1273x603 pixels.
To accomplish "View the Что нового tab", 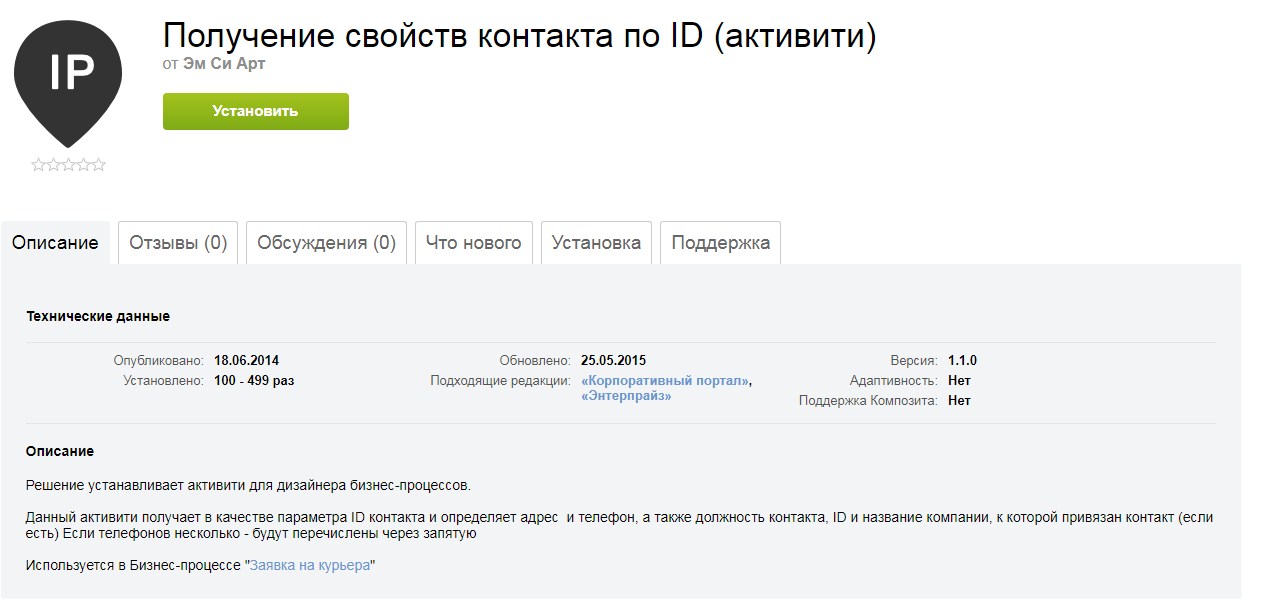I will click(x=473, y=242).
